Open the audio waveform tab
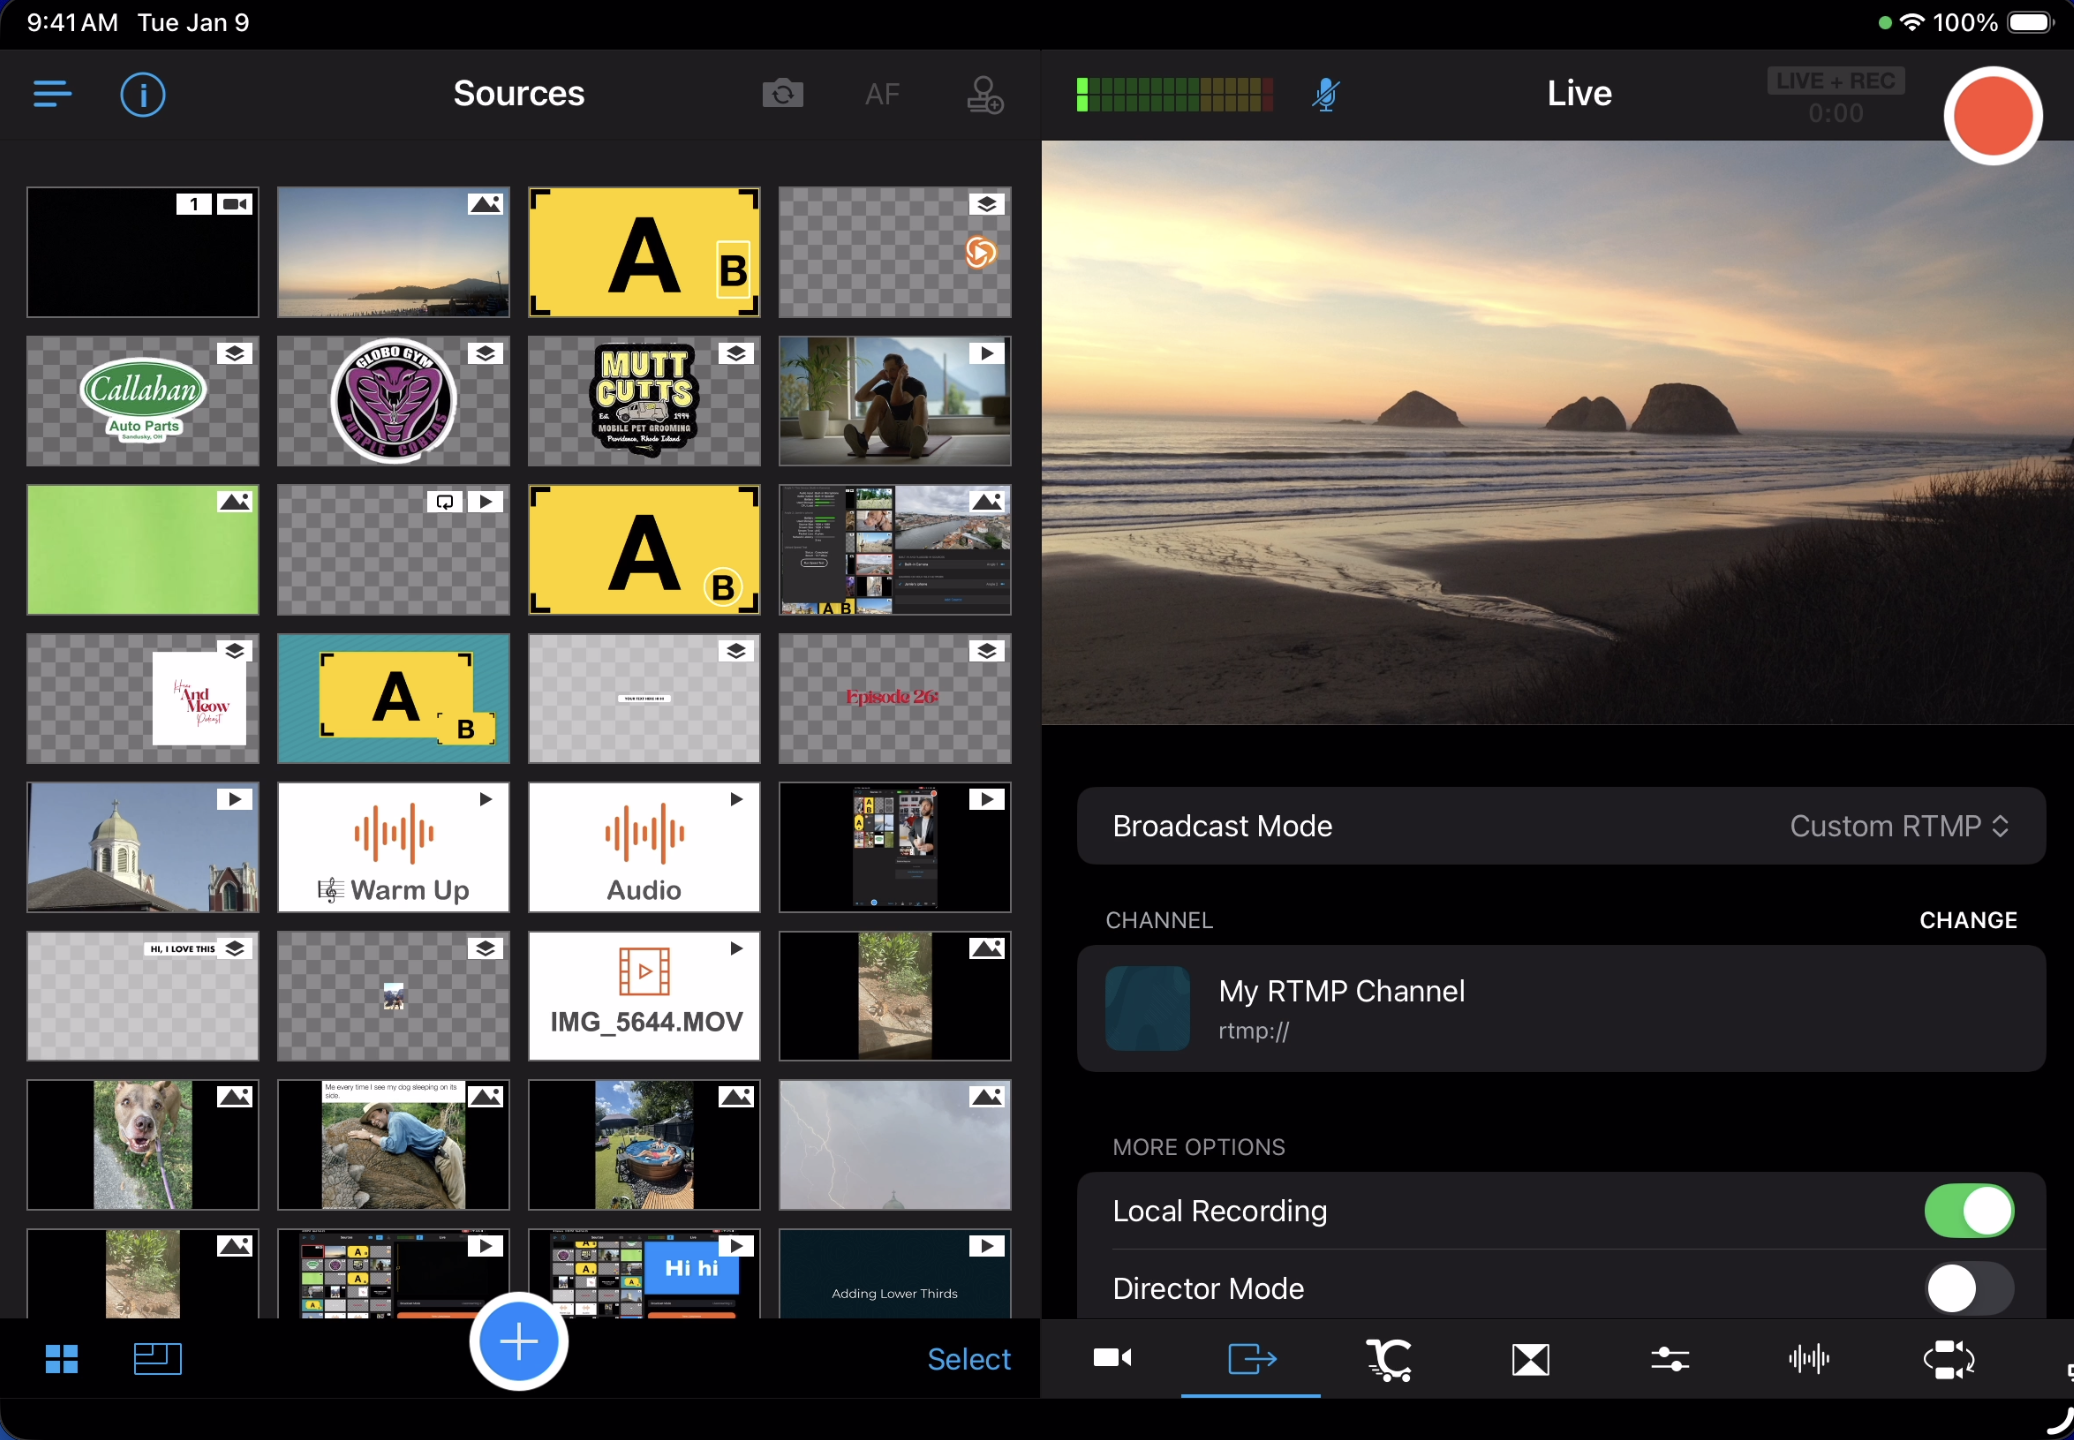Screen dimensions: 2074x1440 (1809, 1359)
